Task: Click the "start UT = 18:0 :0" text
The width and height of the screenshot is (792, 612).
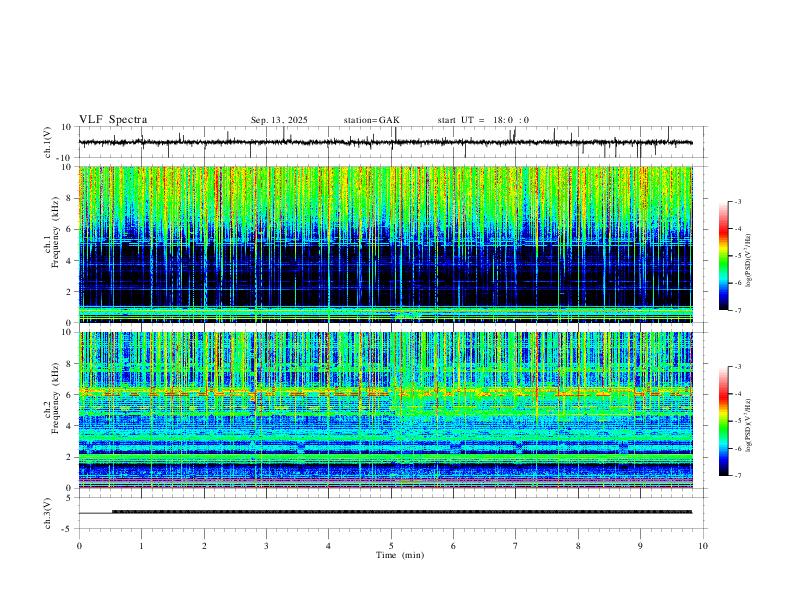Action: click(x=483, y=120)
